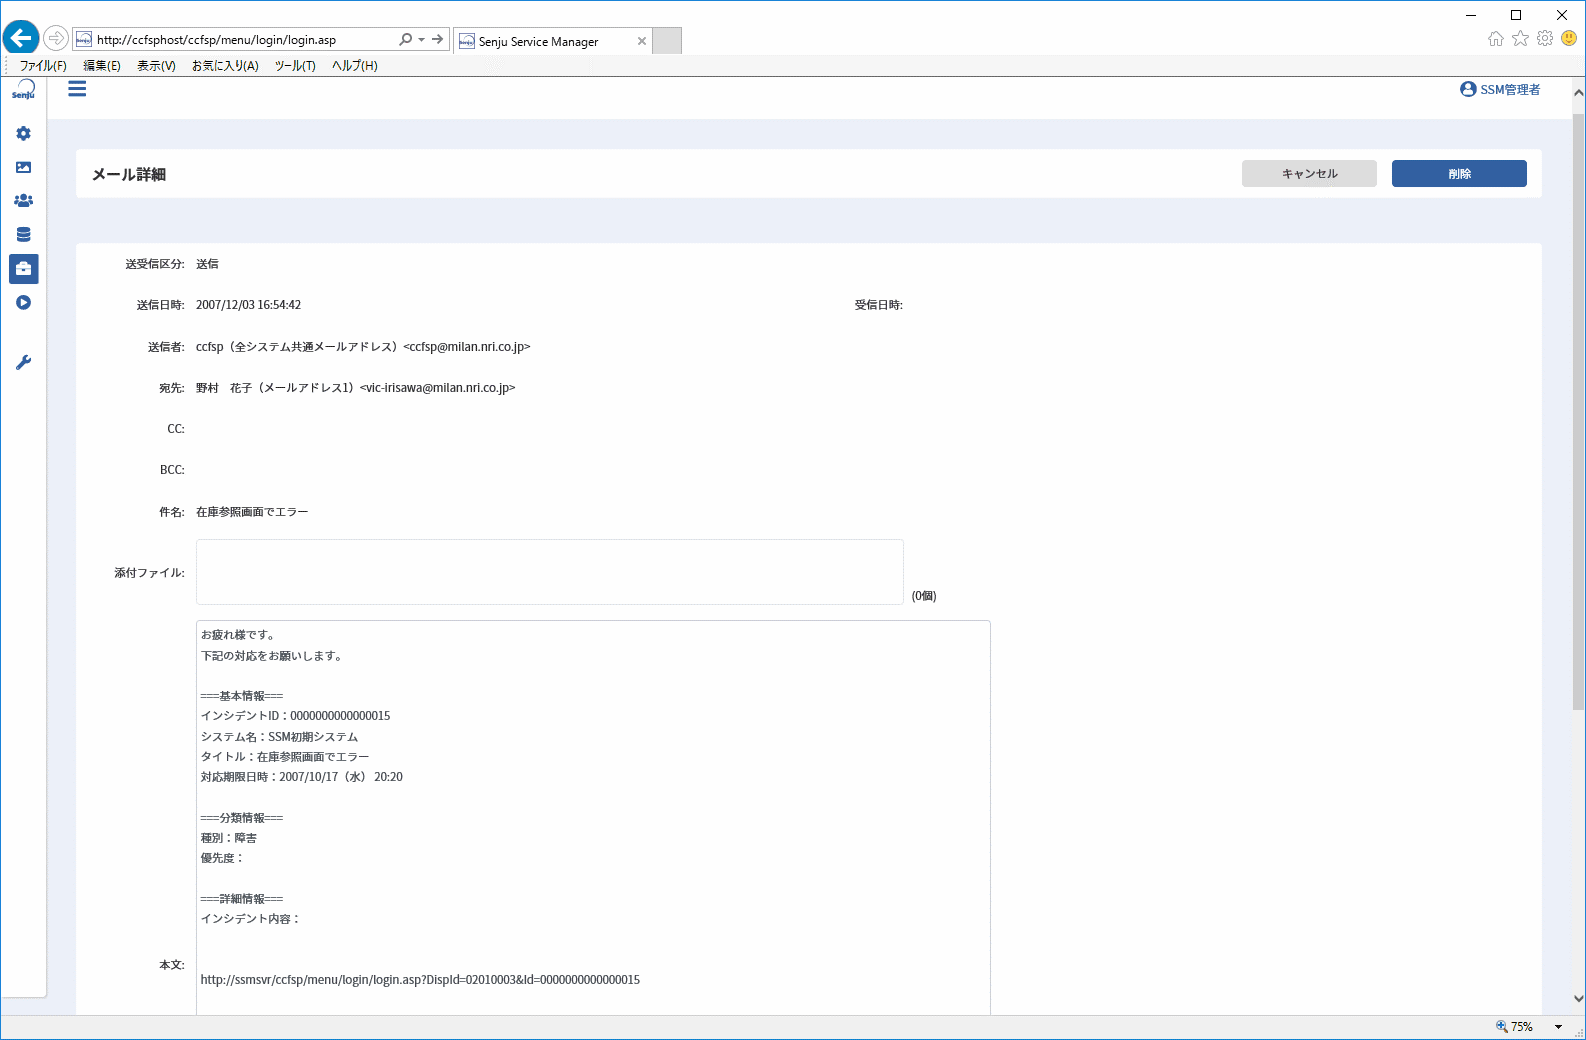The height and width of the screenshot is (1040, 1586).
Task: Click the browser home icon
Action: (1495, 38)
